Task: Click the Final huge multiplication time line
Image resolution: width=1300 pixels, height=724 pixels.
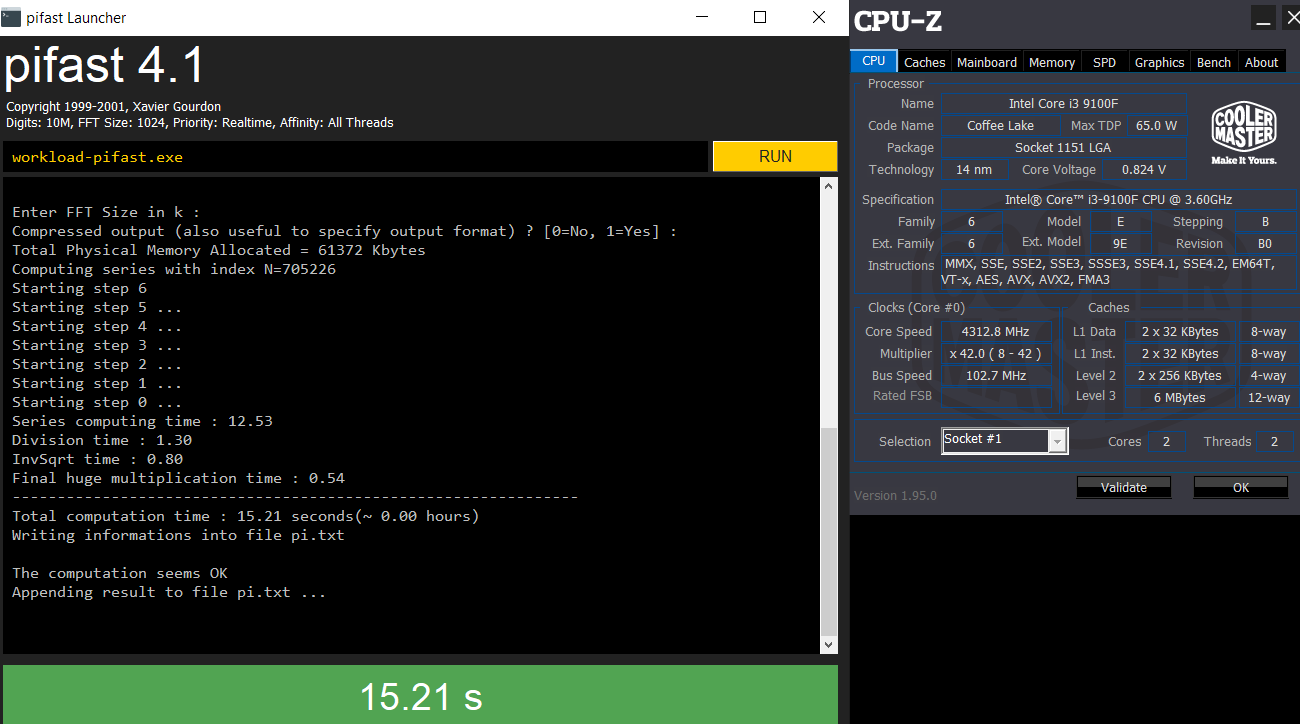Action: tap(178, 478)
